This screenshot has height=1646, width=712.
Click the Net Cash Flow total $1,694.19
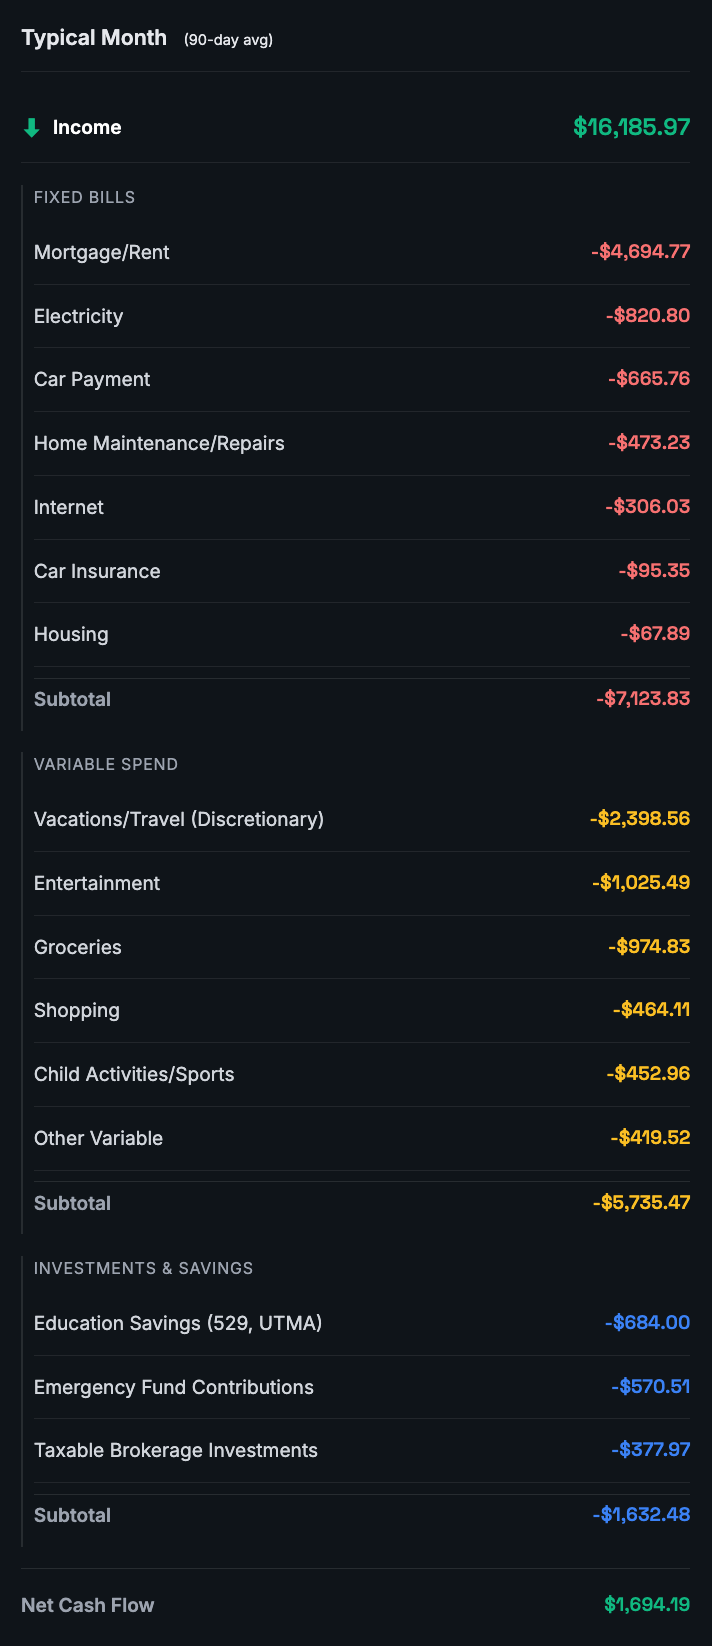coord(647,1605)
